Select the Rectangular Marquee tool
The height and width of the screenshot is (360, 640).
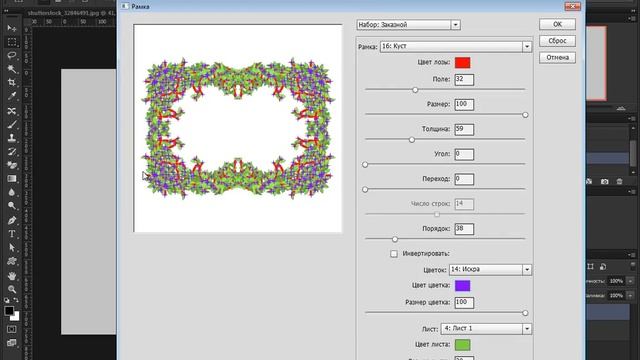click(12, 42)
